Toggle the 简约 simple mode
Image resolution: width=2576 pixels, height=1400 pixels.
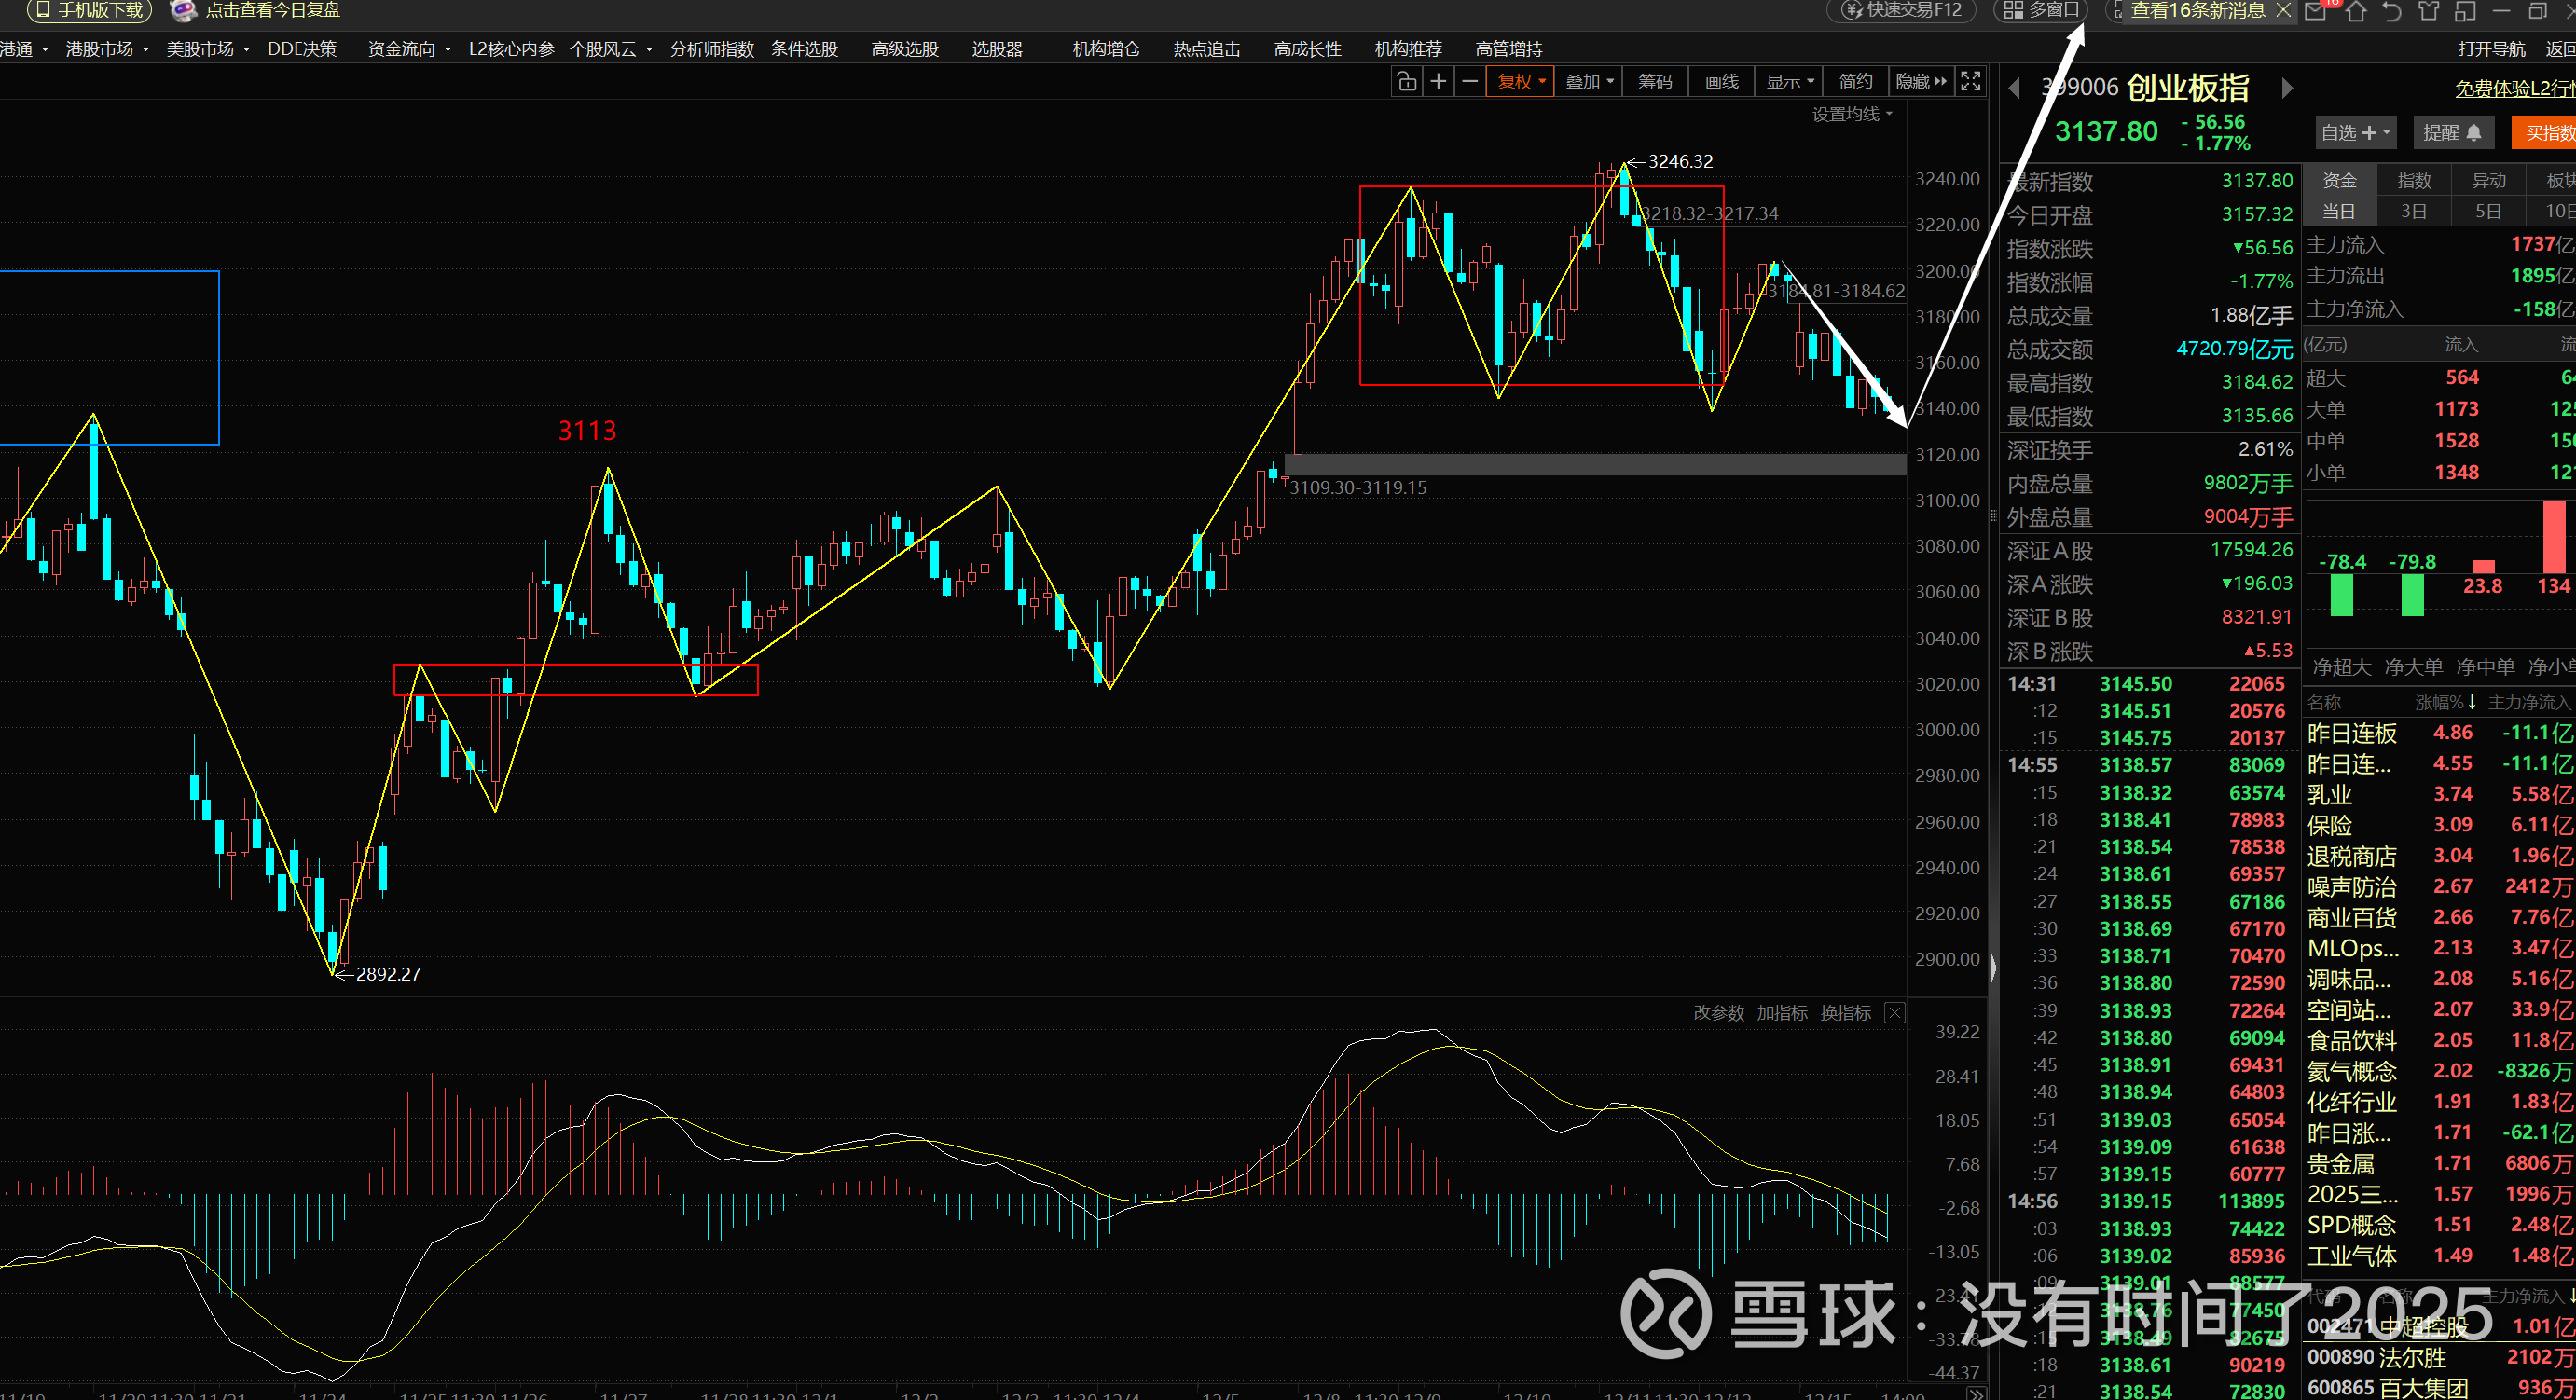click(1855, 82)
